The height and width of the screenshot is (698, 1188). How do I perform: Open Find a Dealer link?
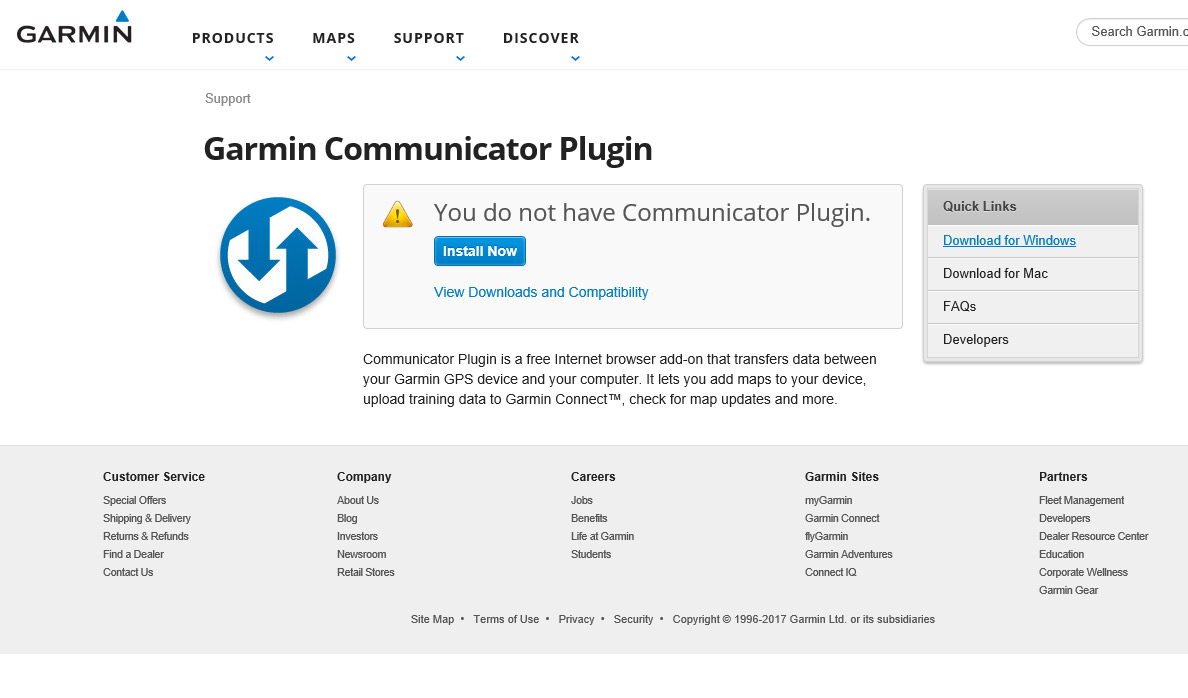click(133, 555)
